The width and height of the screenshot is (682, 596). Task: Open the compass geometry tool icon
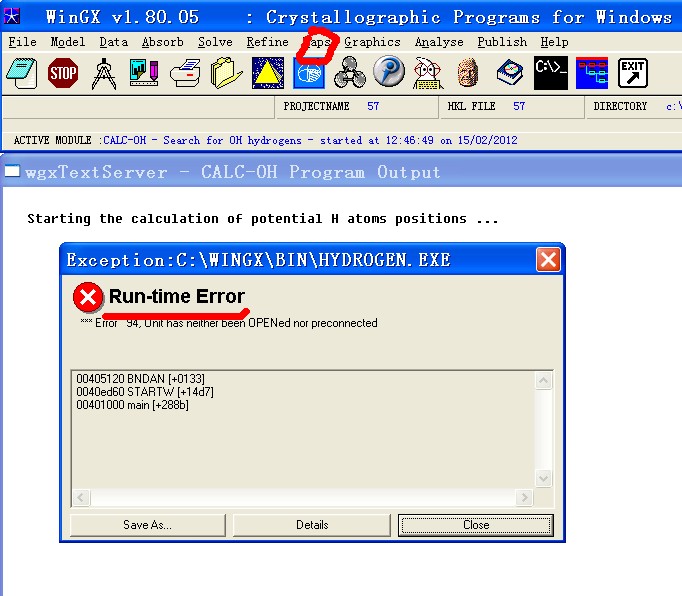pyautogui.click(x=104, y=74)
